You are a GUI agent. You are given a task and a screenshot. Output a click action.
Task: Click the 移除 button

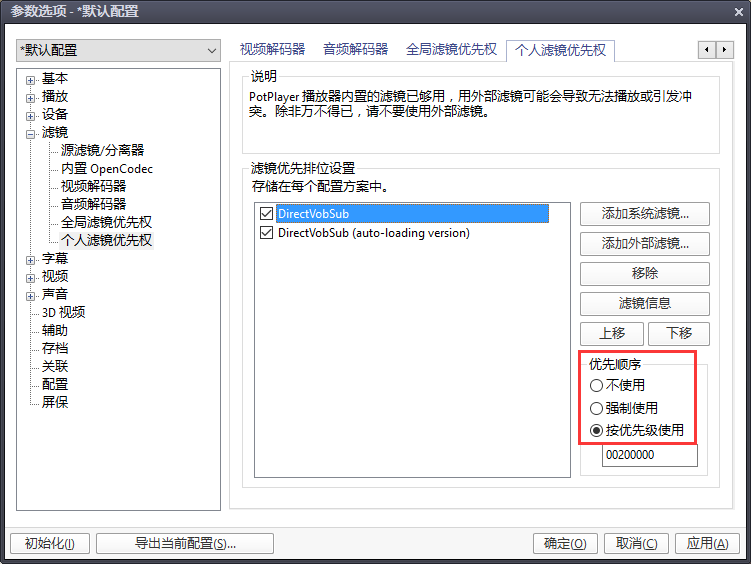point(645,274)
